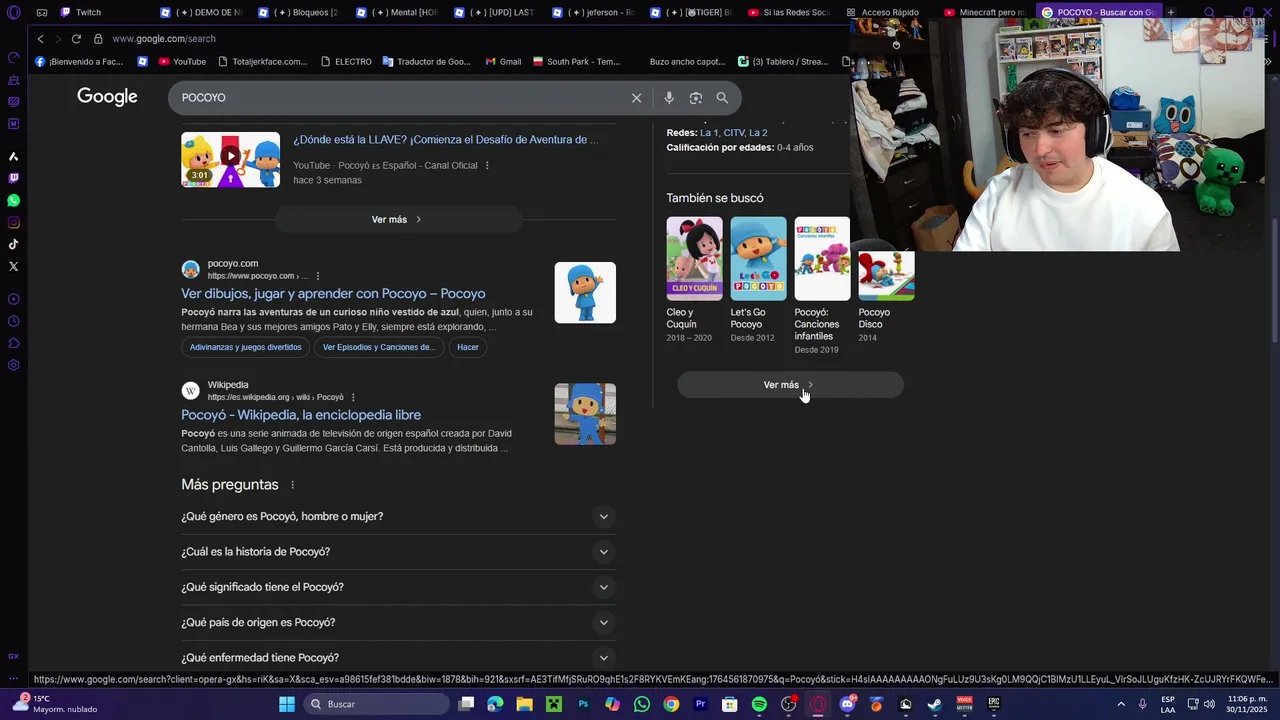This screenshot has height=720, width=1280.
Task: Open the CITV network link
Action: click(x=734, y=133)
